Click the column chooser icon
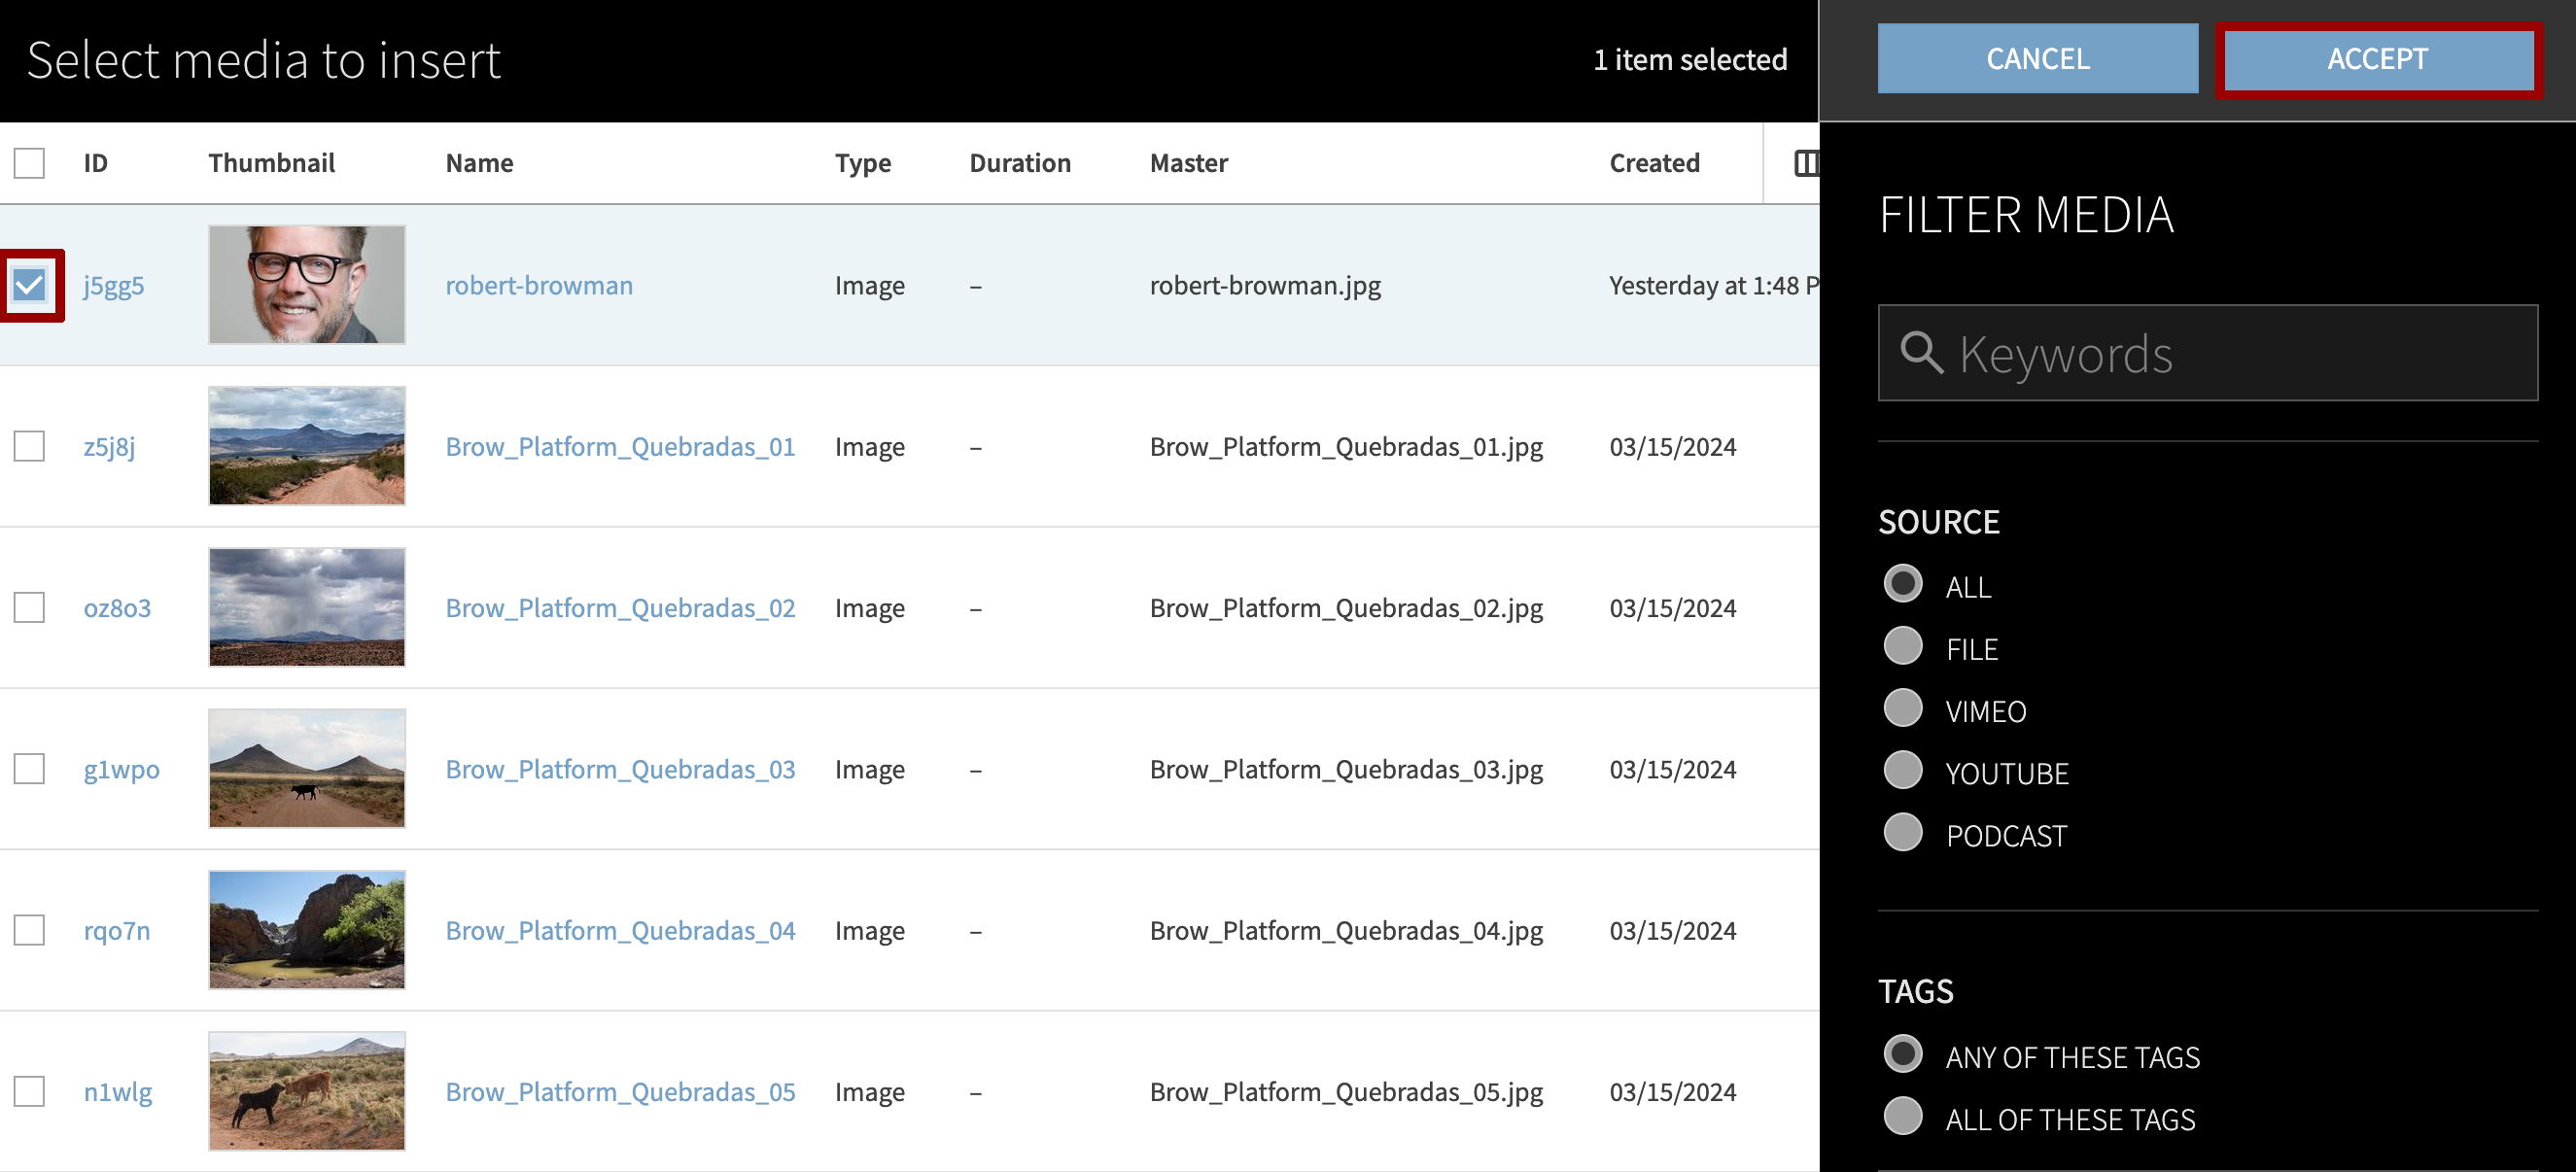The width and height of the screenshot is (2576, 1172). (1805, 163)
